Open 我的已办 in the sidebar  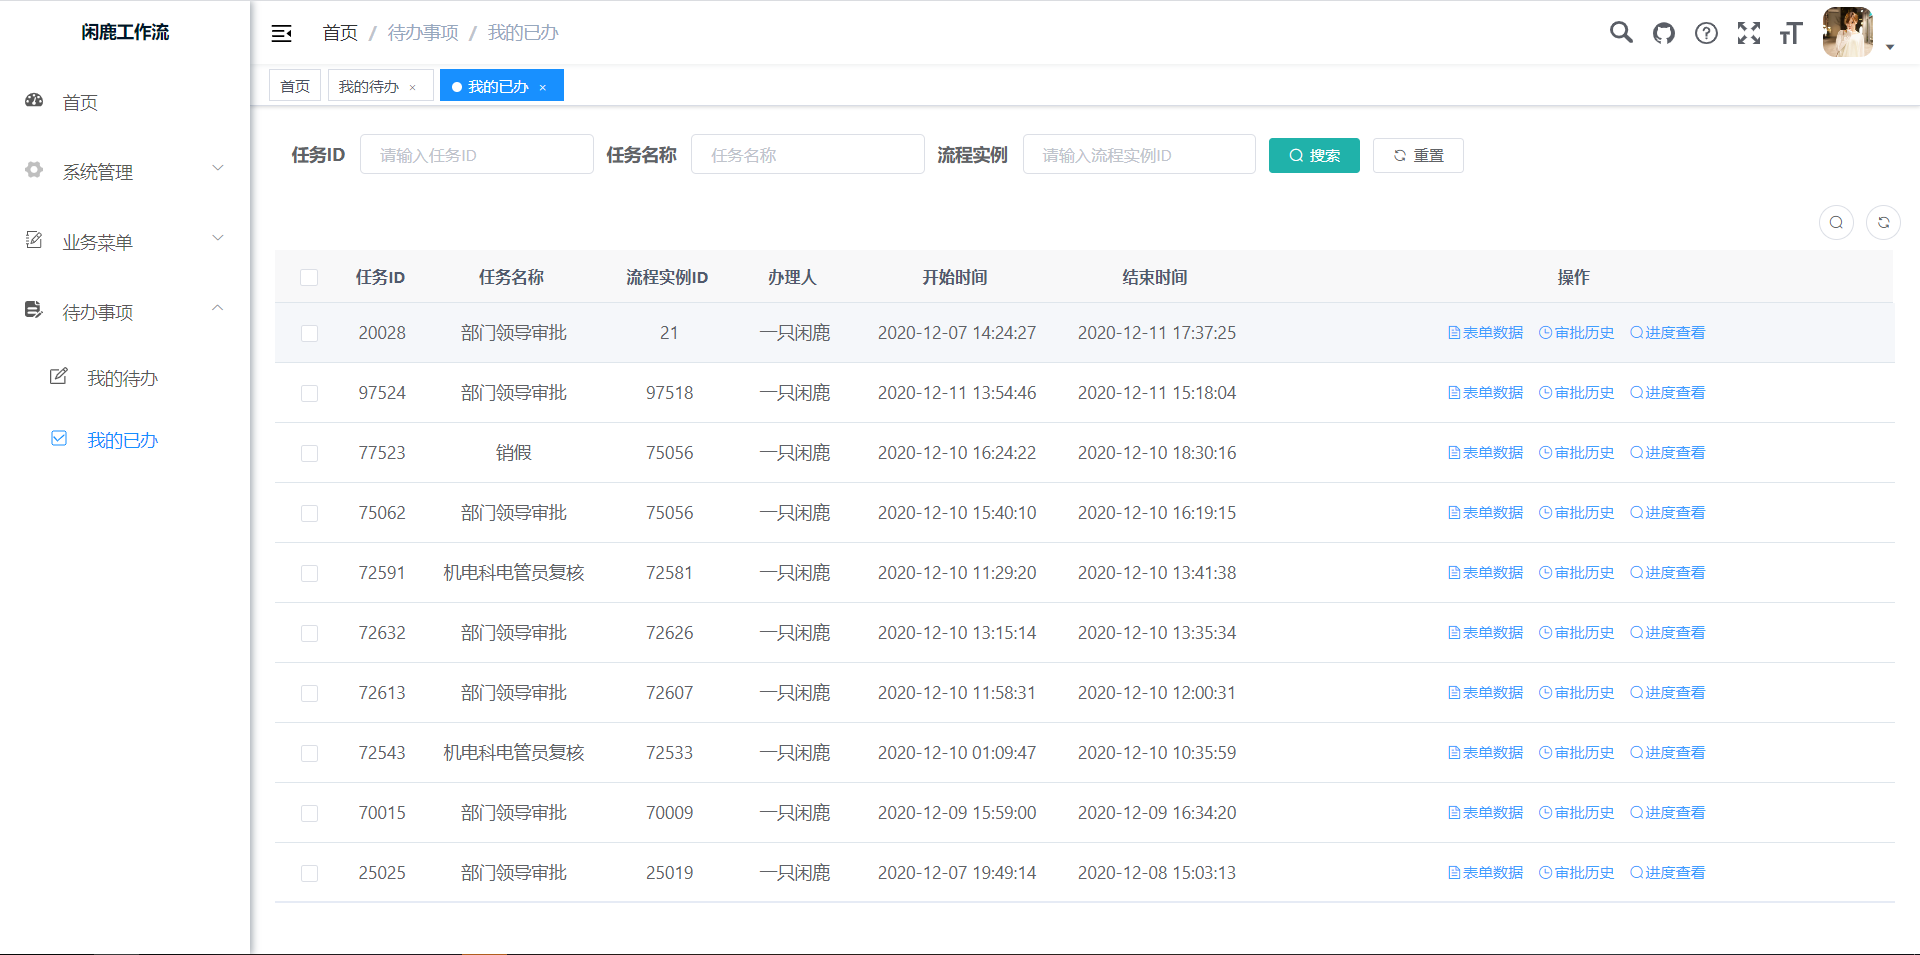[x=125, y=440]
